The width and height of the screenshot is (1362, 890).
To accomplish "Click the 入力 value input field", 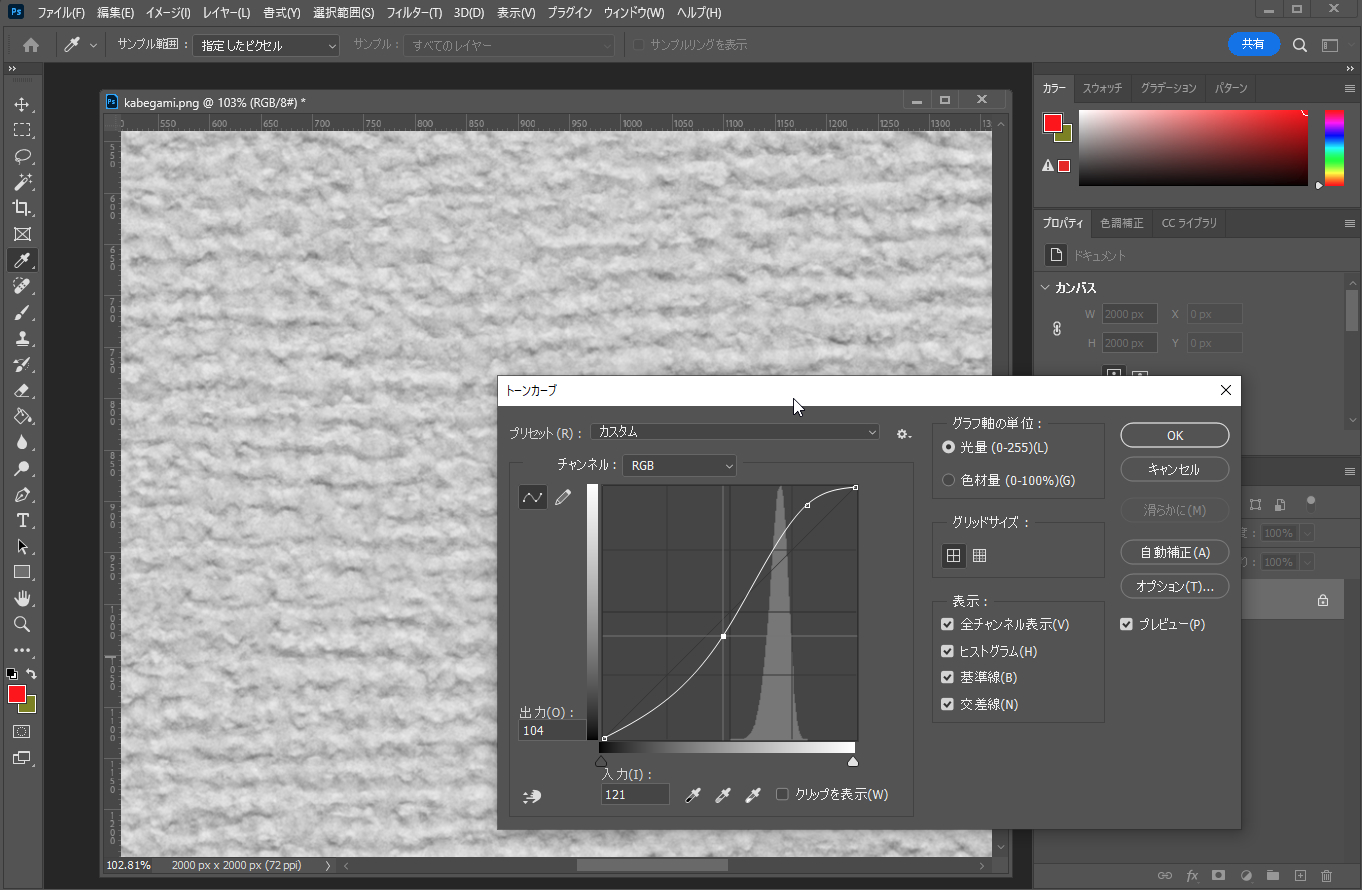I will [x=635, y=795].
